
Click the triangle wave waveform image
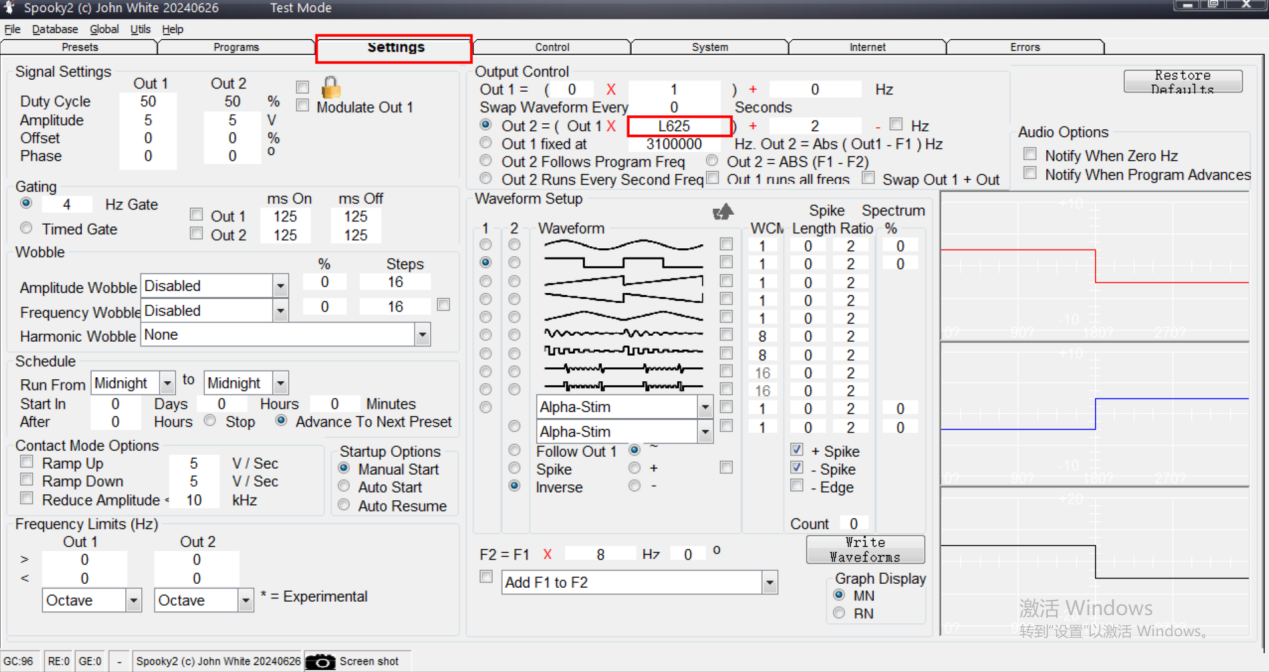623,317
